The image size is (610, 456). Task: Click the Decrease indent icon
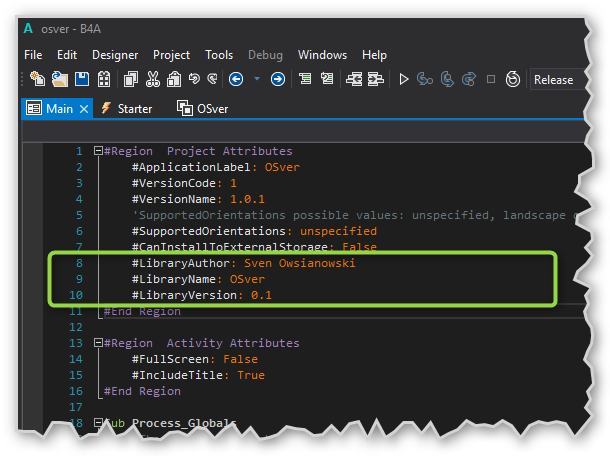(x=354, y=79)
